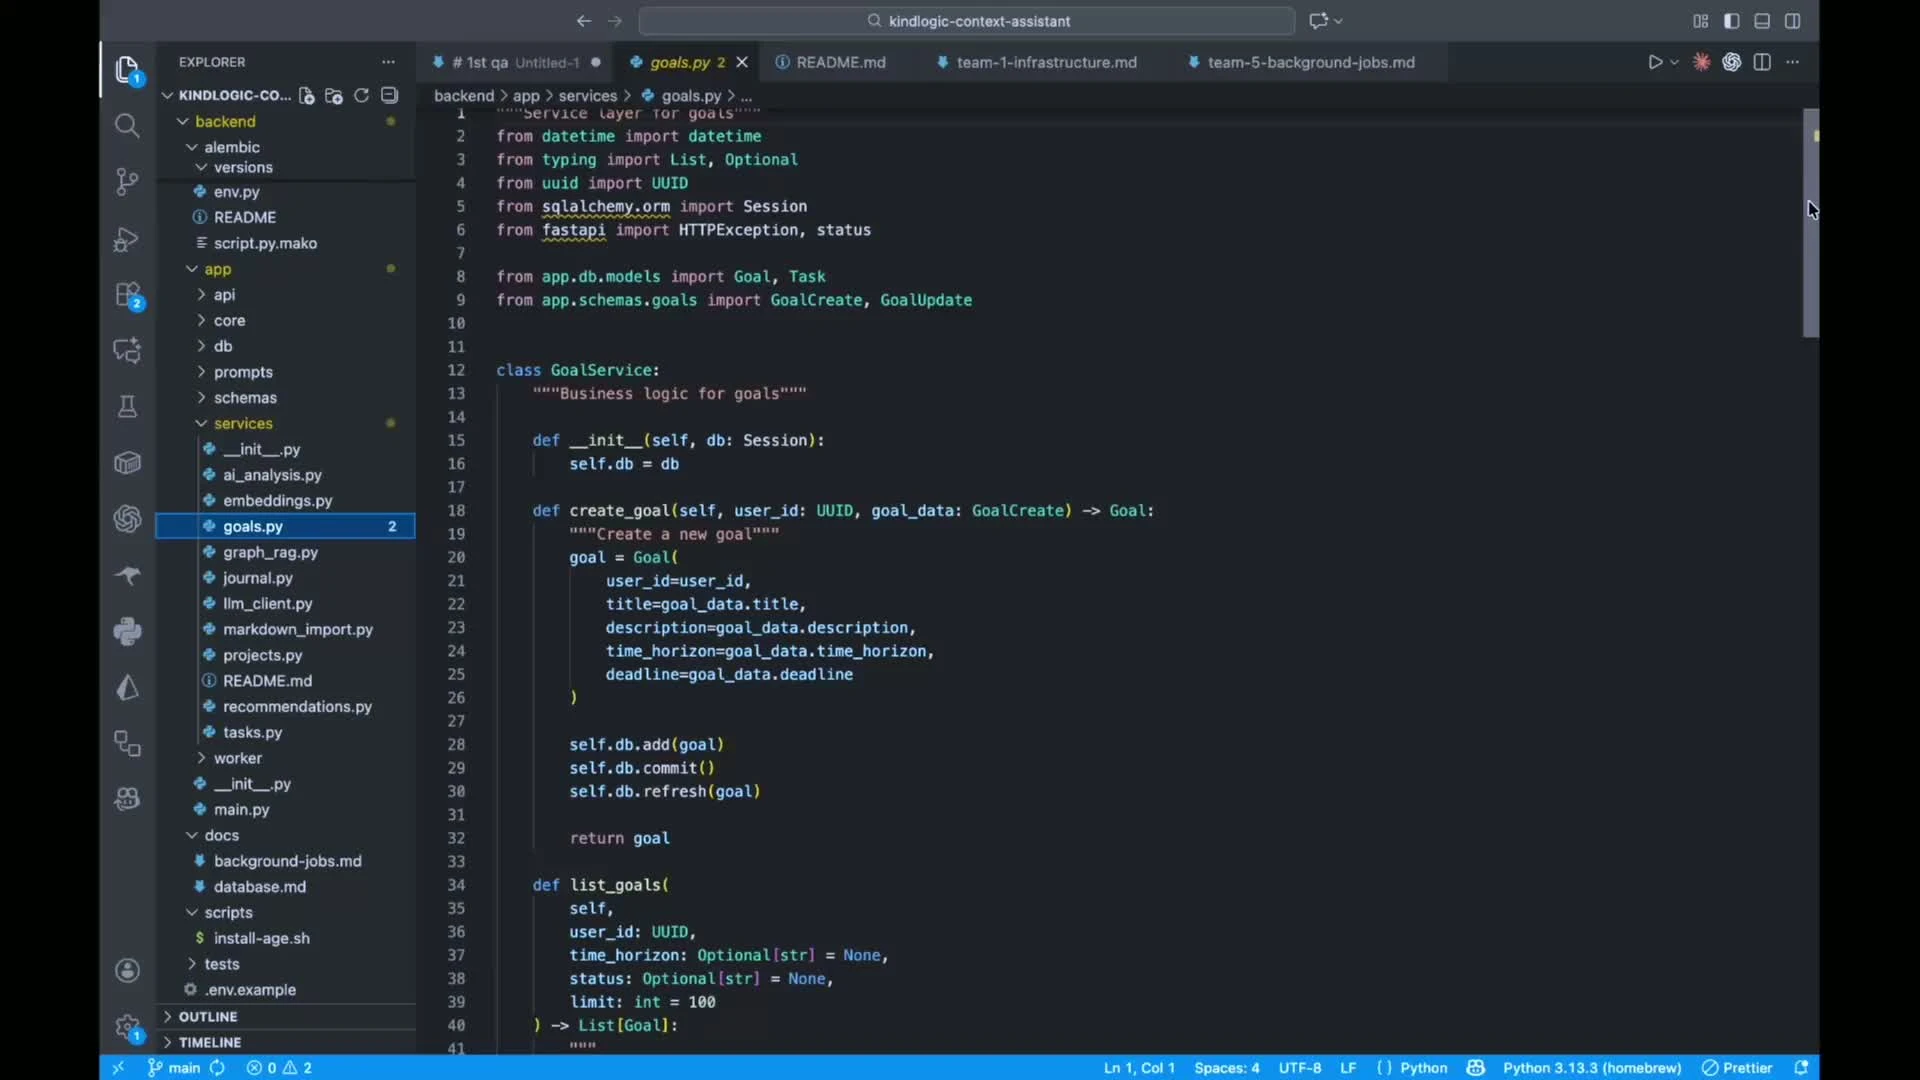
Task: Select the Testing beaker icon in the sidebar
Action: pyautogui.click(x=127, y=406)
